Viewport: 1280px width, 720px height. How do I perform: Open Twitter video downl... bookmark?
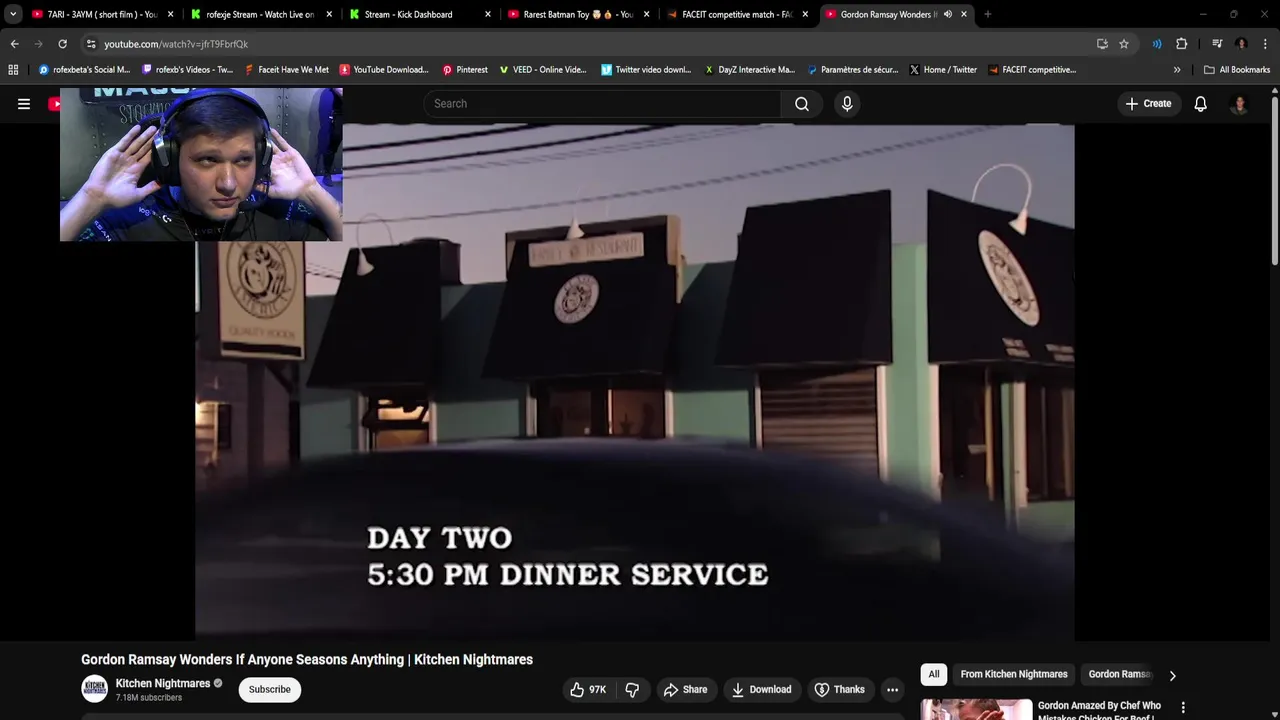[646, 70]
